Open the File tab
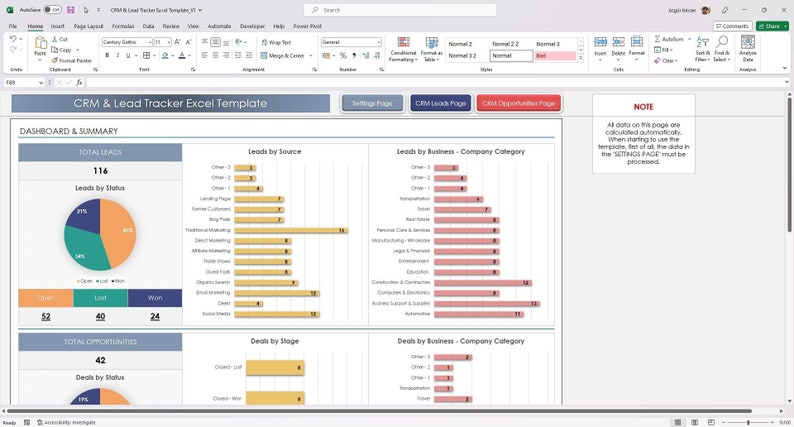 (13, 26)
